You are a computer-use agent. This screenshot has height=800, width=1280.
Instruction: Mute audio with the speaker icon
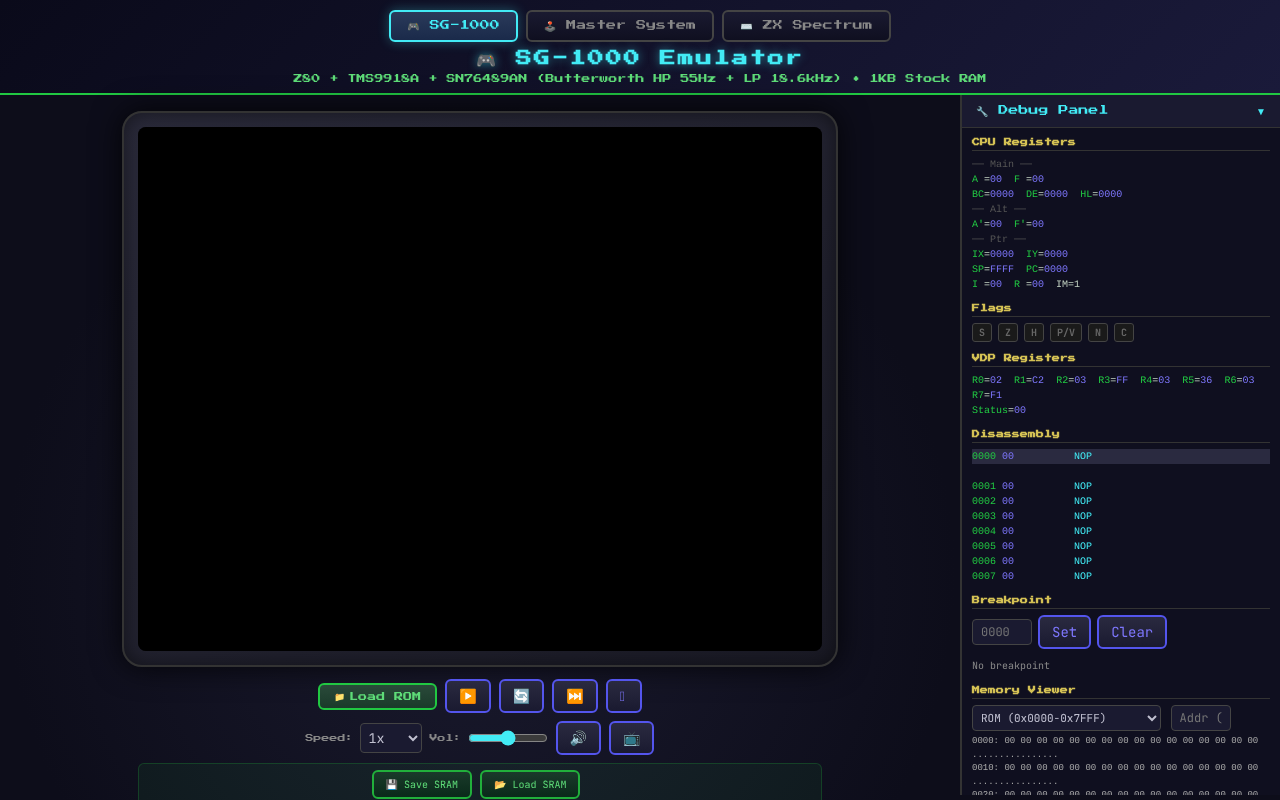point(578,738)
